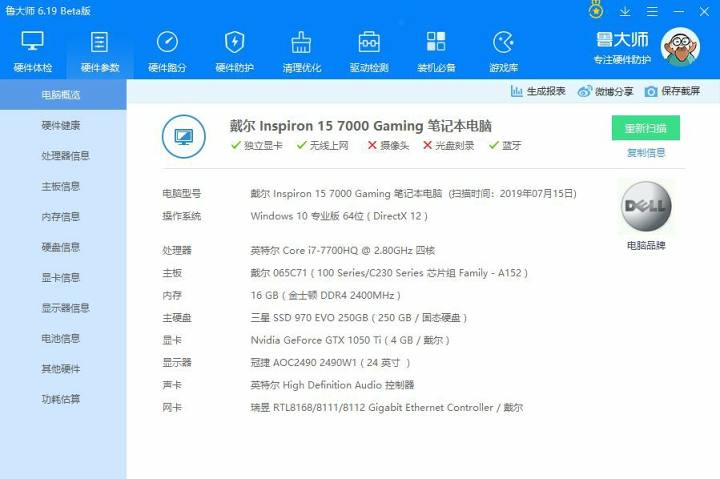Image resolution: width=720 pixels, height=479 pixels.
Task: Open the 驱动检测 driver detection section
Action: tap(369, 52)
